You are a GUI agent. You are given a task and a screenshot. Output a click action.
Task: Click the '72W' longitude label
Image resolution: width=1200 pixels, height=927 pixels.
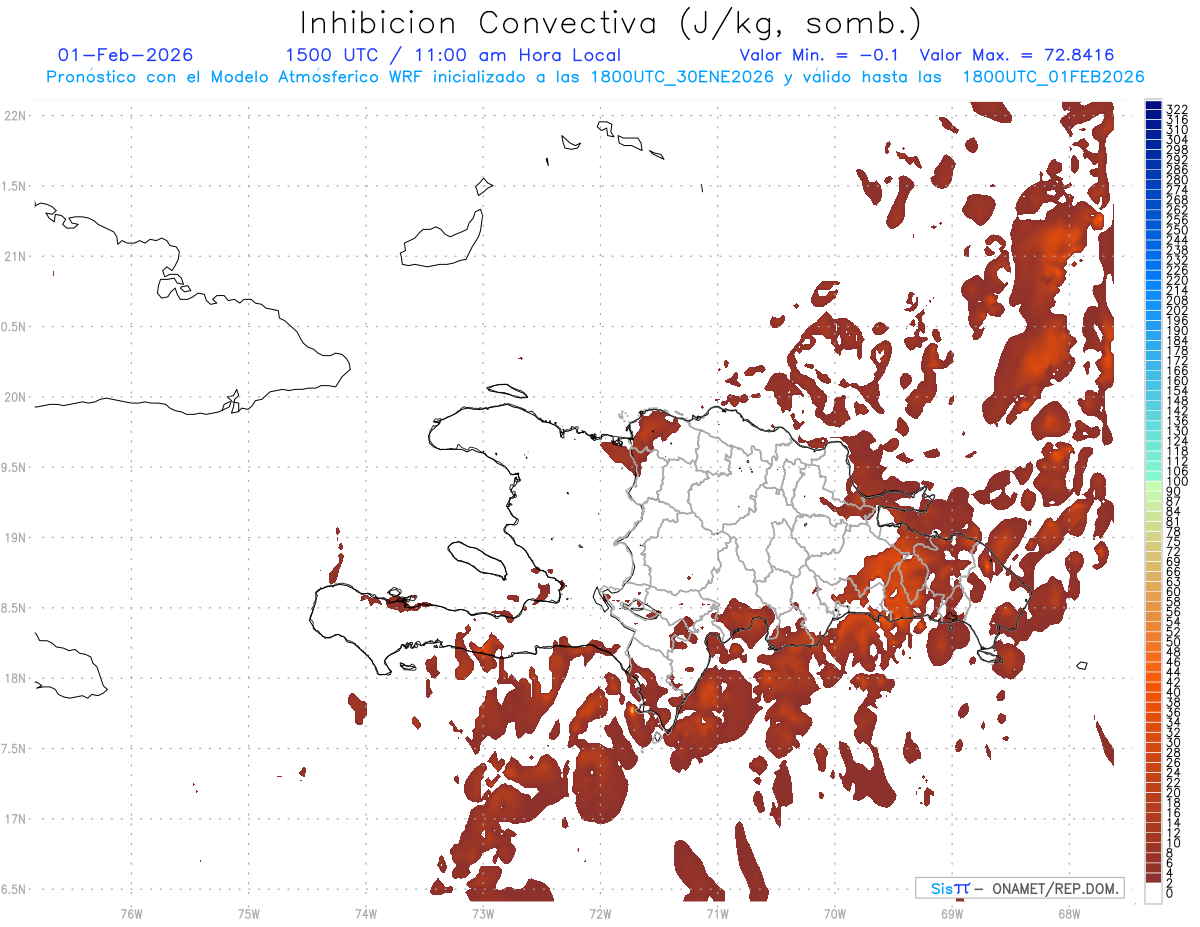(x=600, y=913)
